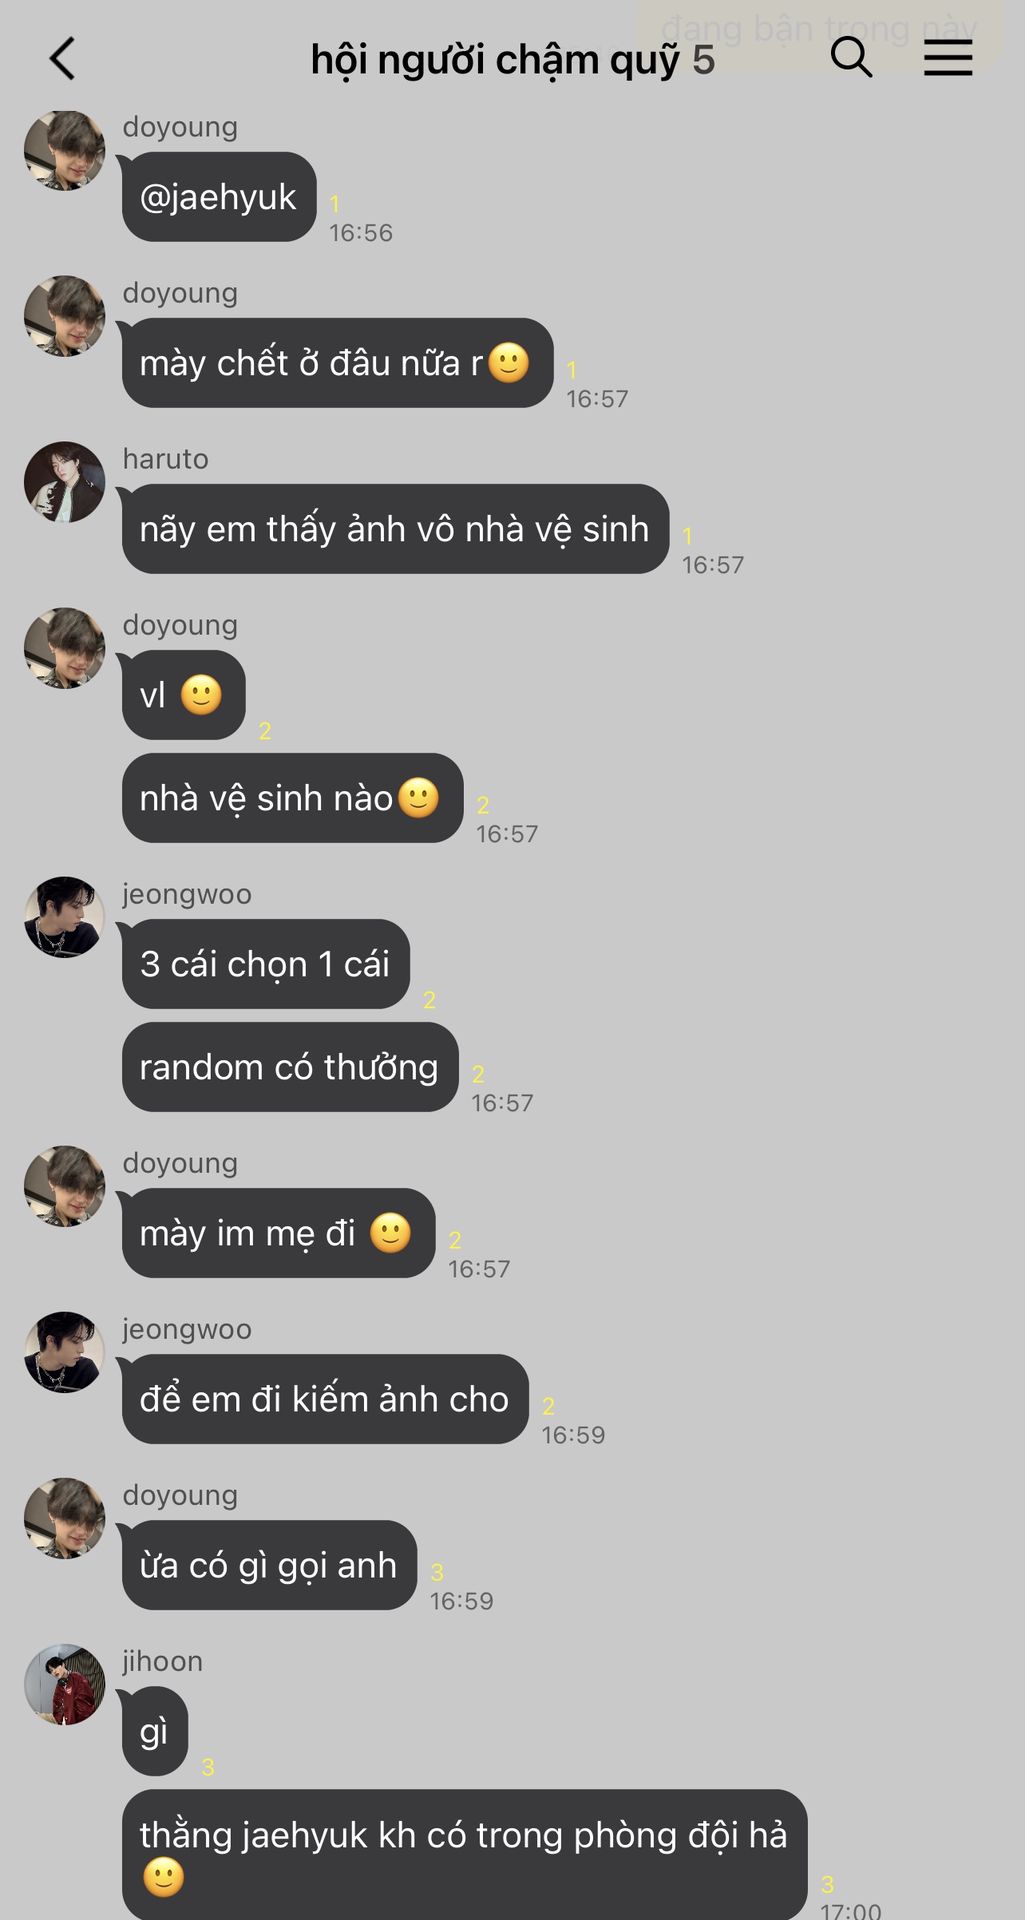Tap the 'random có thưởng' message bubble
Image resolution: width=1025 pixels, height=1920 pixels.
click(x=290, y=1067)
